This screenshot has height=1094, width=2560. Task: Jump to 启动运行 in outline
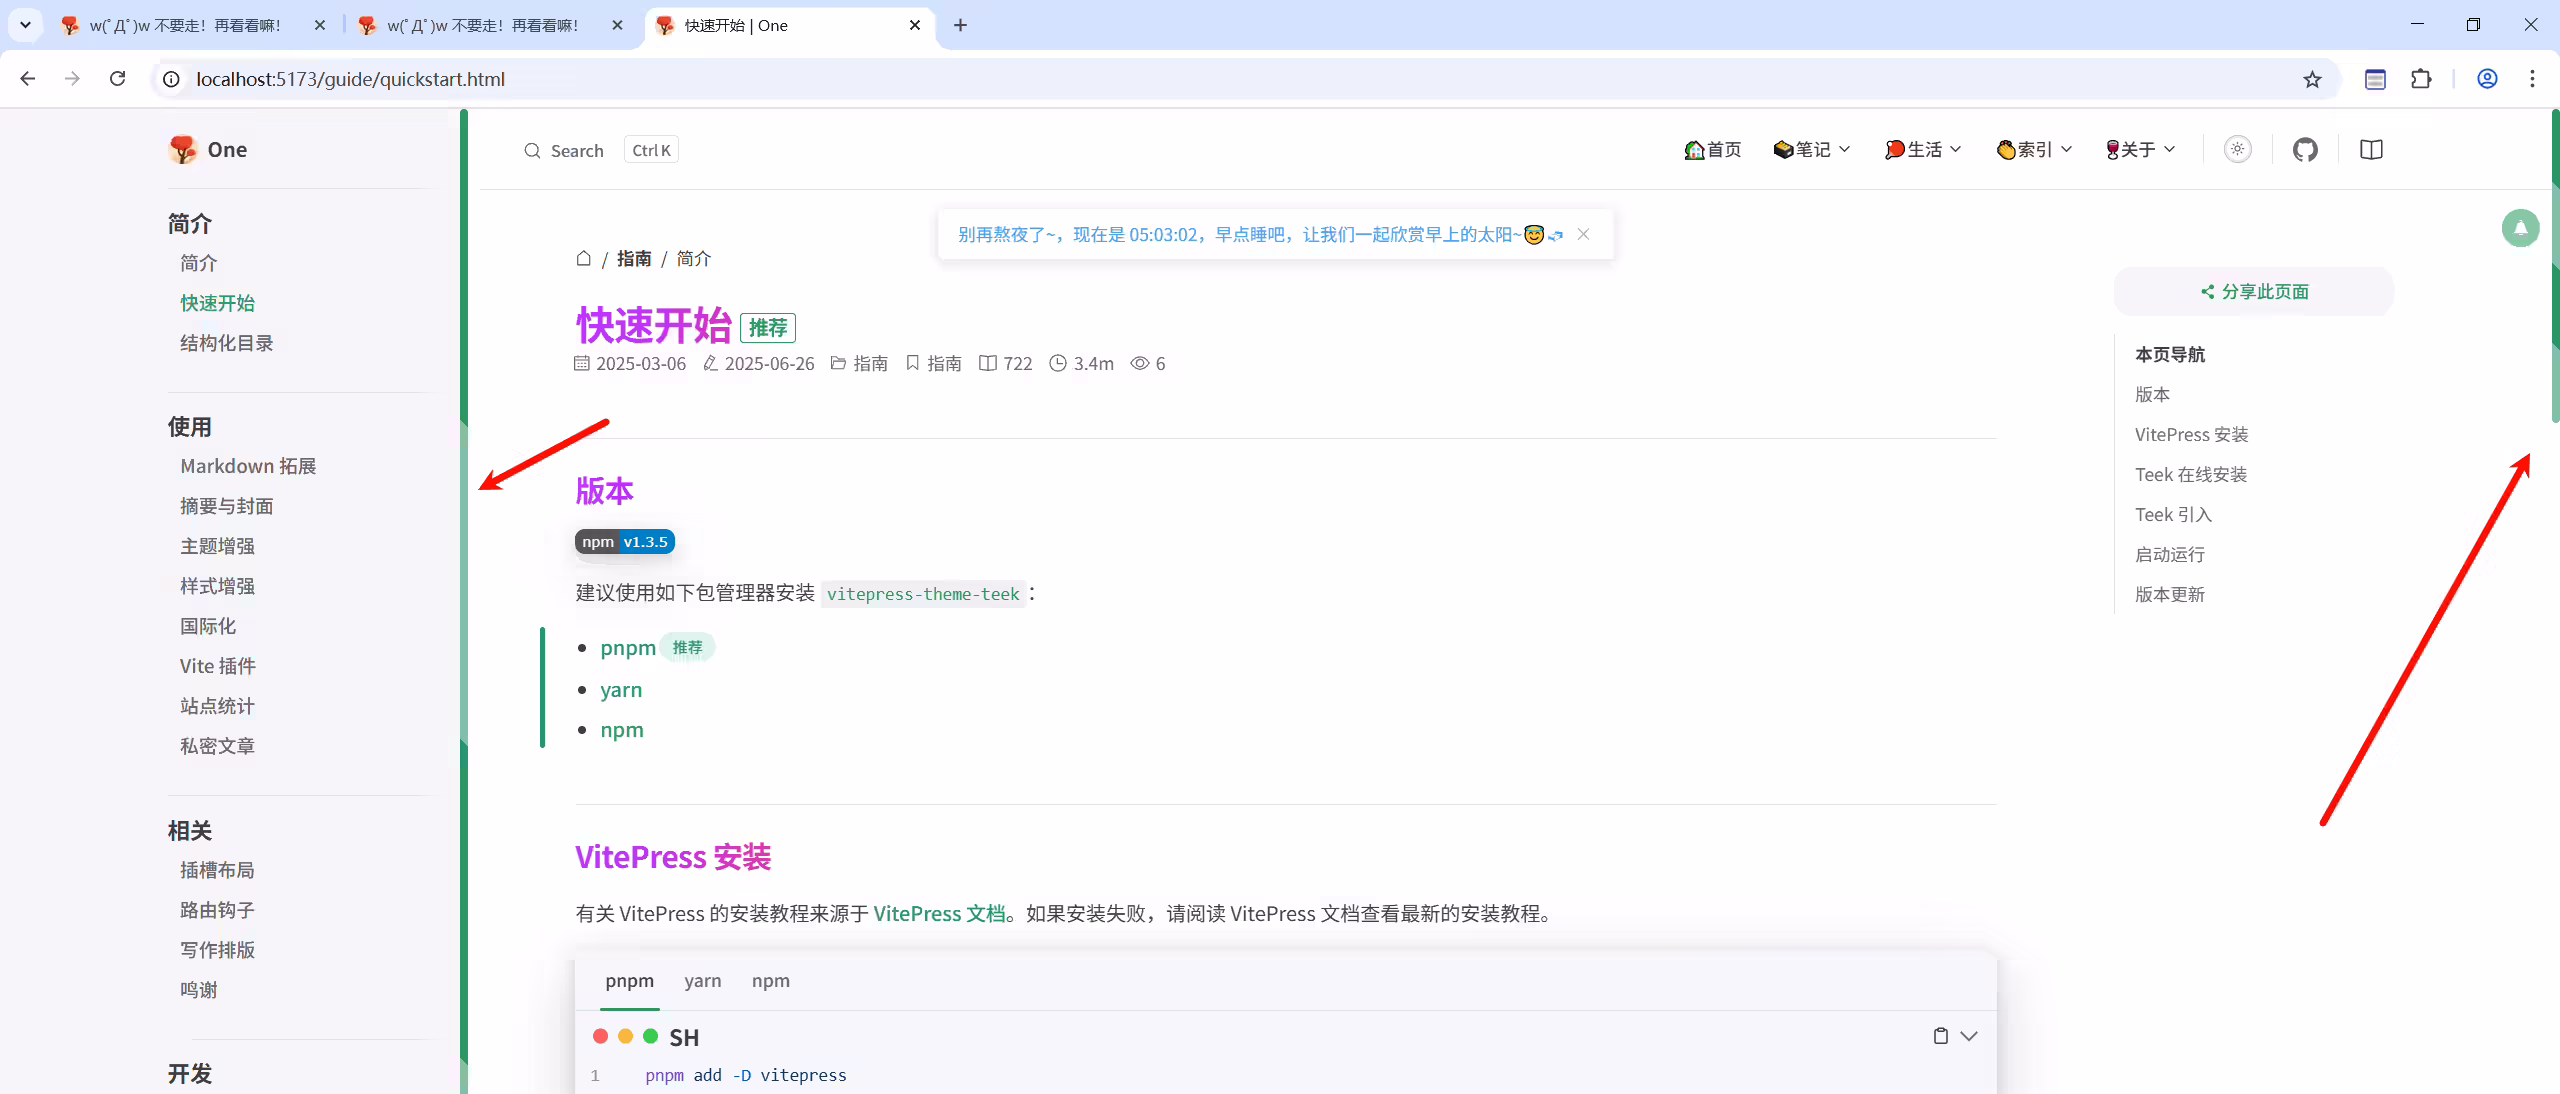click(2170, 555)
